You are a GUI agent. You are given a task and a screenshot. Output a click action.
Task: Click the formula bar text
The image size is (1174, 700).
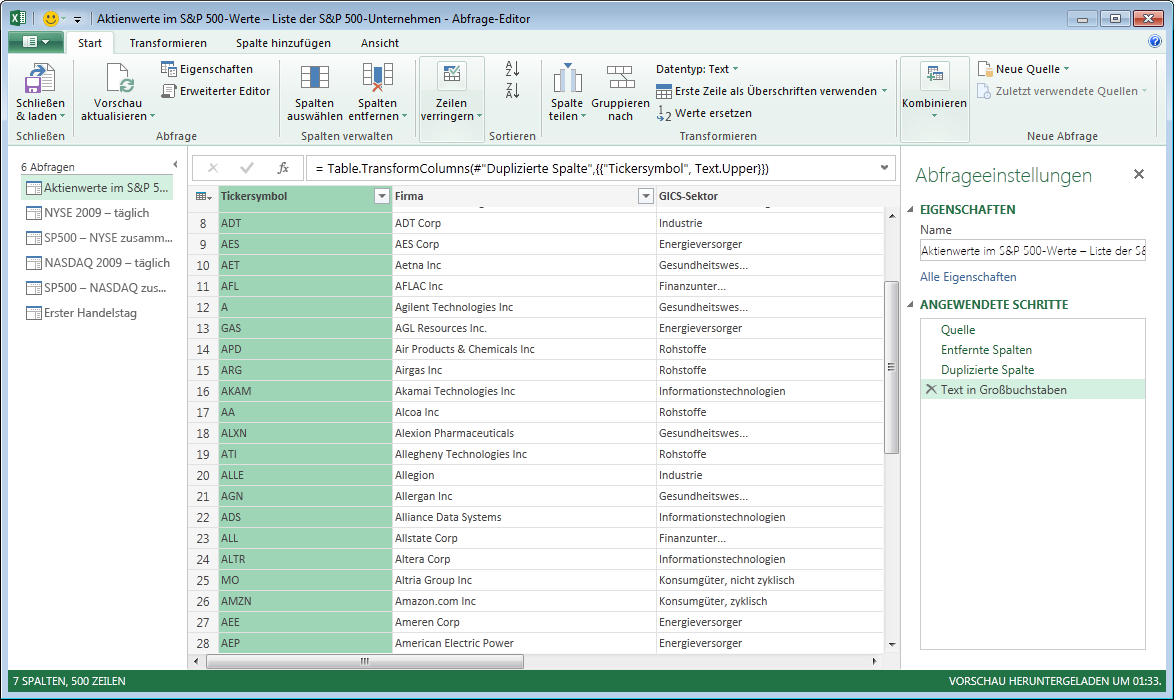tap(542, 168)
